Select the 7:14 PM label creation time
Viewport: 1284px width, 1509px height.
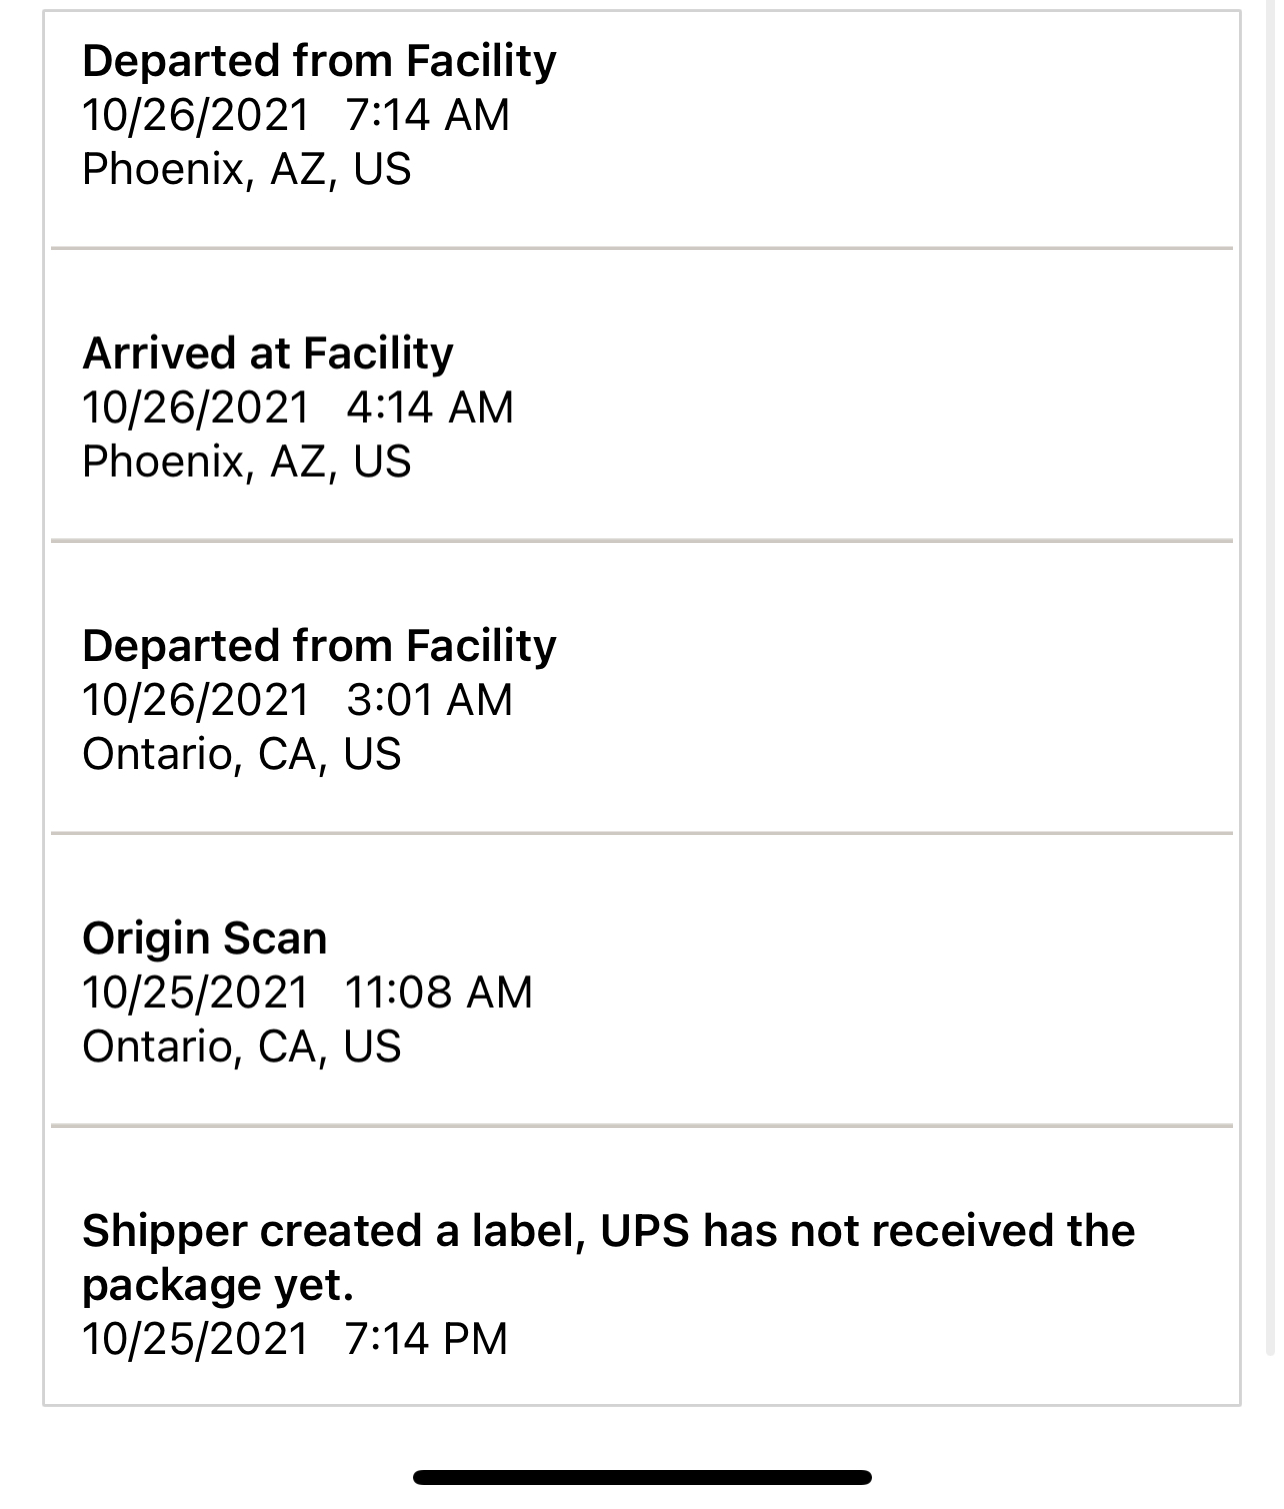click(x=427, y=1339)
